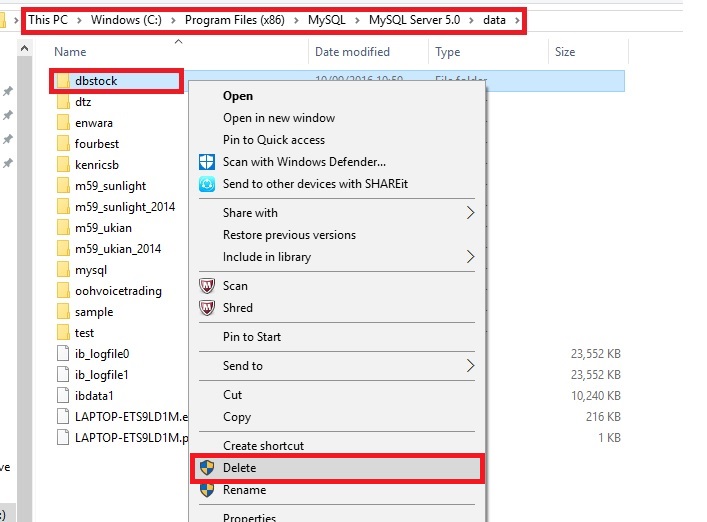Sort by Date modified column header
Viewport: 707px width, 522px height.
coord(352,52)
